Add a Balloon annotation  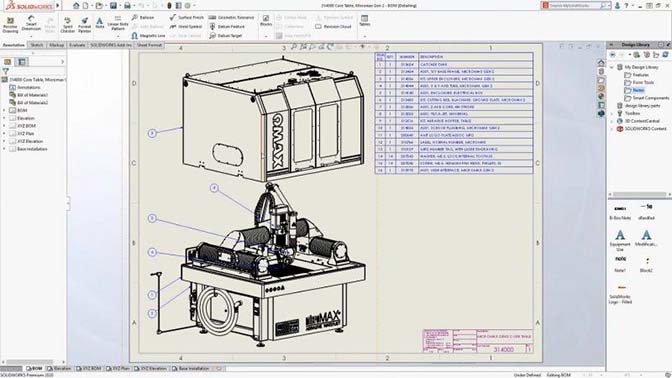tap(143, 18)
